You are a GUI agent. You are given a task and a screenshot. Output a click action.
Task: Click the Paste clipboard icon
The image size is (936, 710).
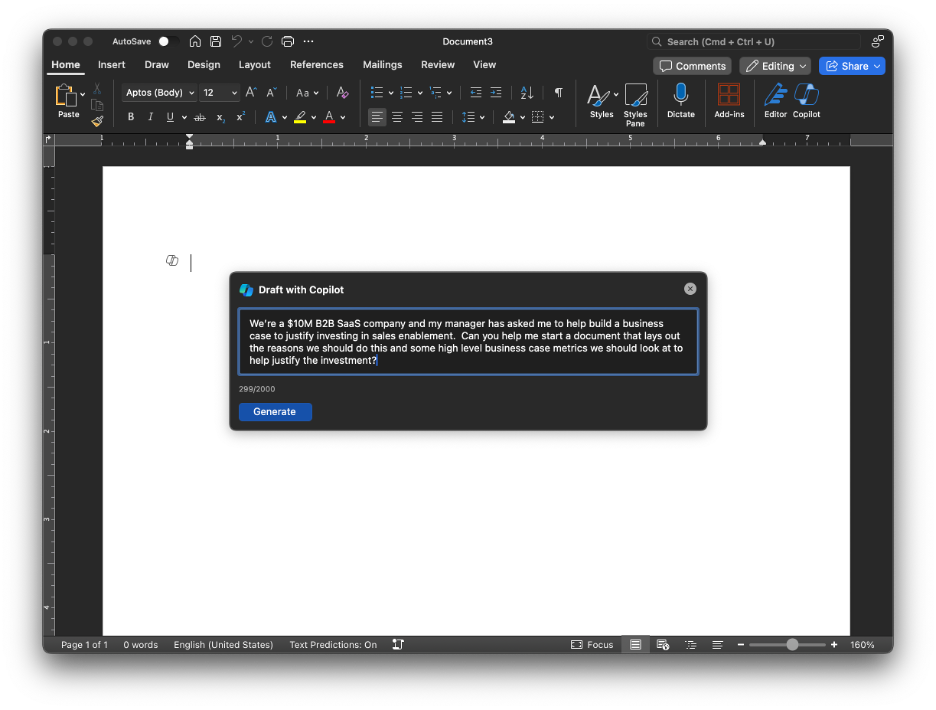pyautogui.click(x=66, y=96)
